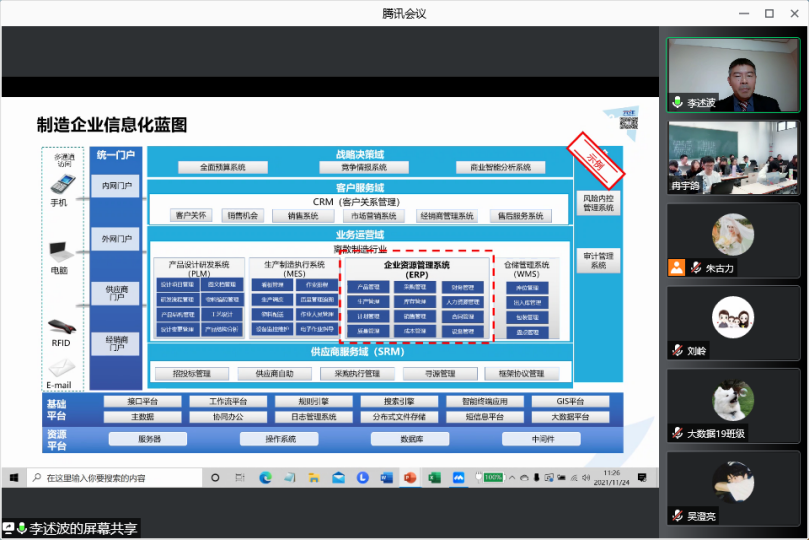This screenshot has height=540, width=809.
Task: Open Cortana circle icon on taskbar
Action: (x=215, y=478)
